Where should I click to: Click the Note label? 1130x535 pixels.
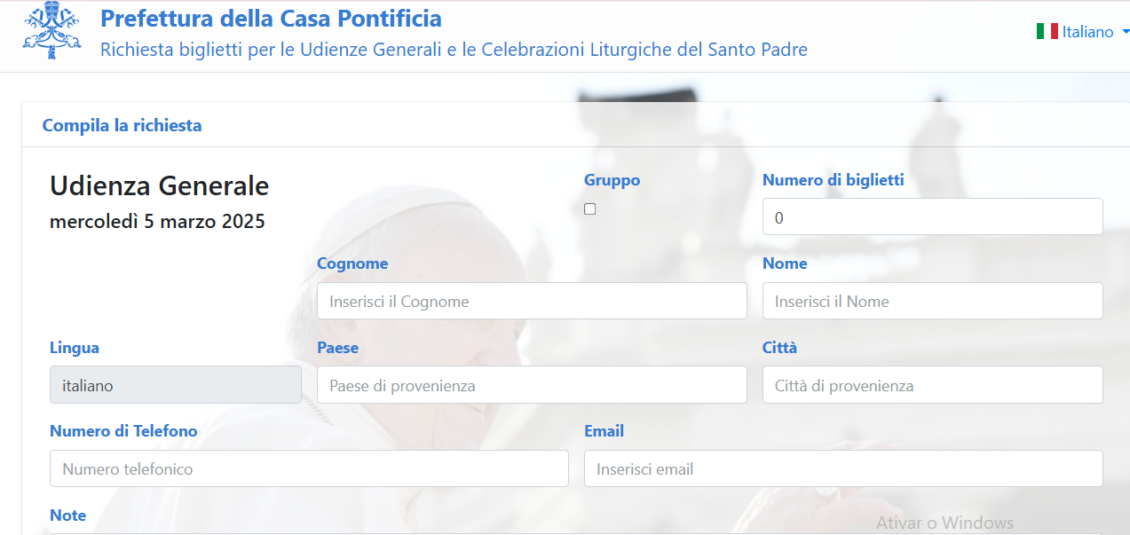coord(68,516)
